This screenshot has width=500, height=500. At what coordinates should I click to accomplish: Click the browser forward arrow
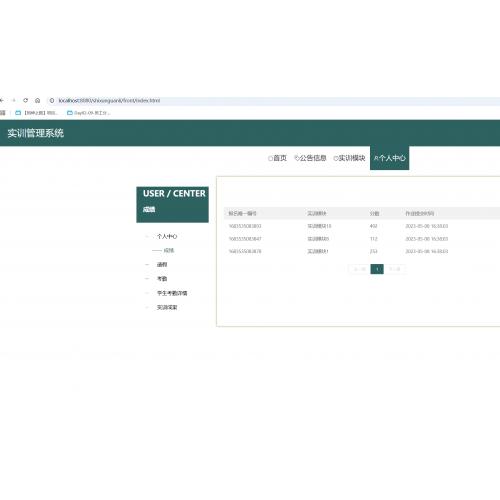[x=14, y=100]
